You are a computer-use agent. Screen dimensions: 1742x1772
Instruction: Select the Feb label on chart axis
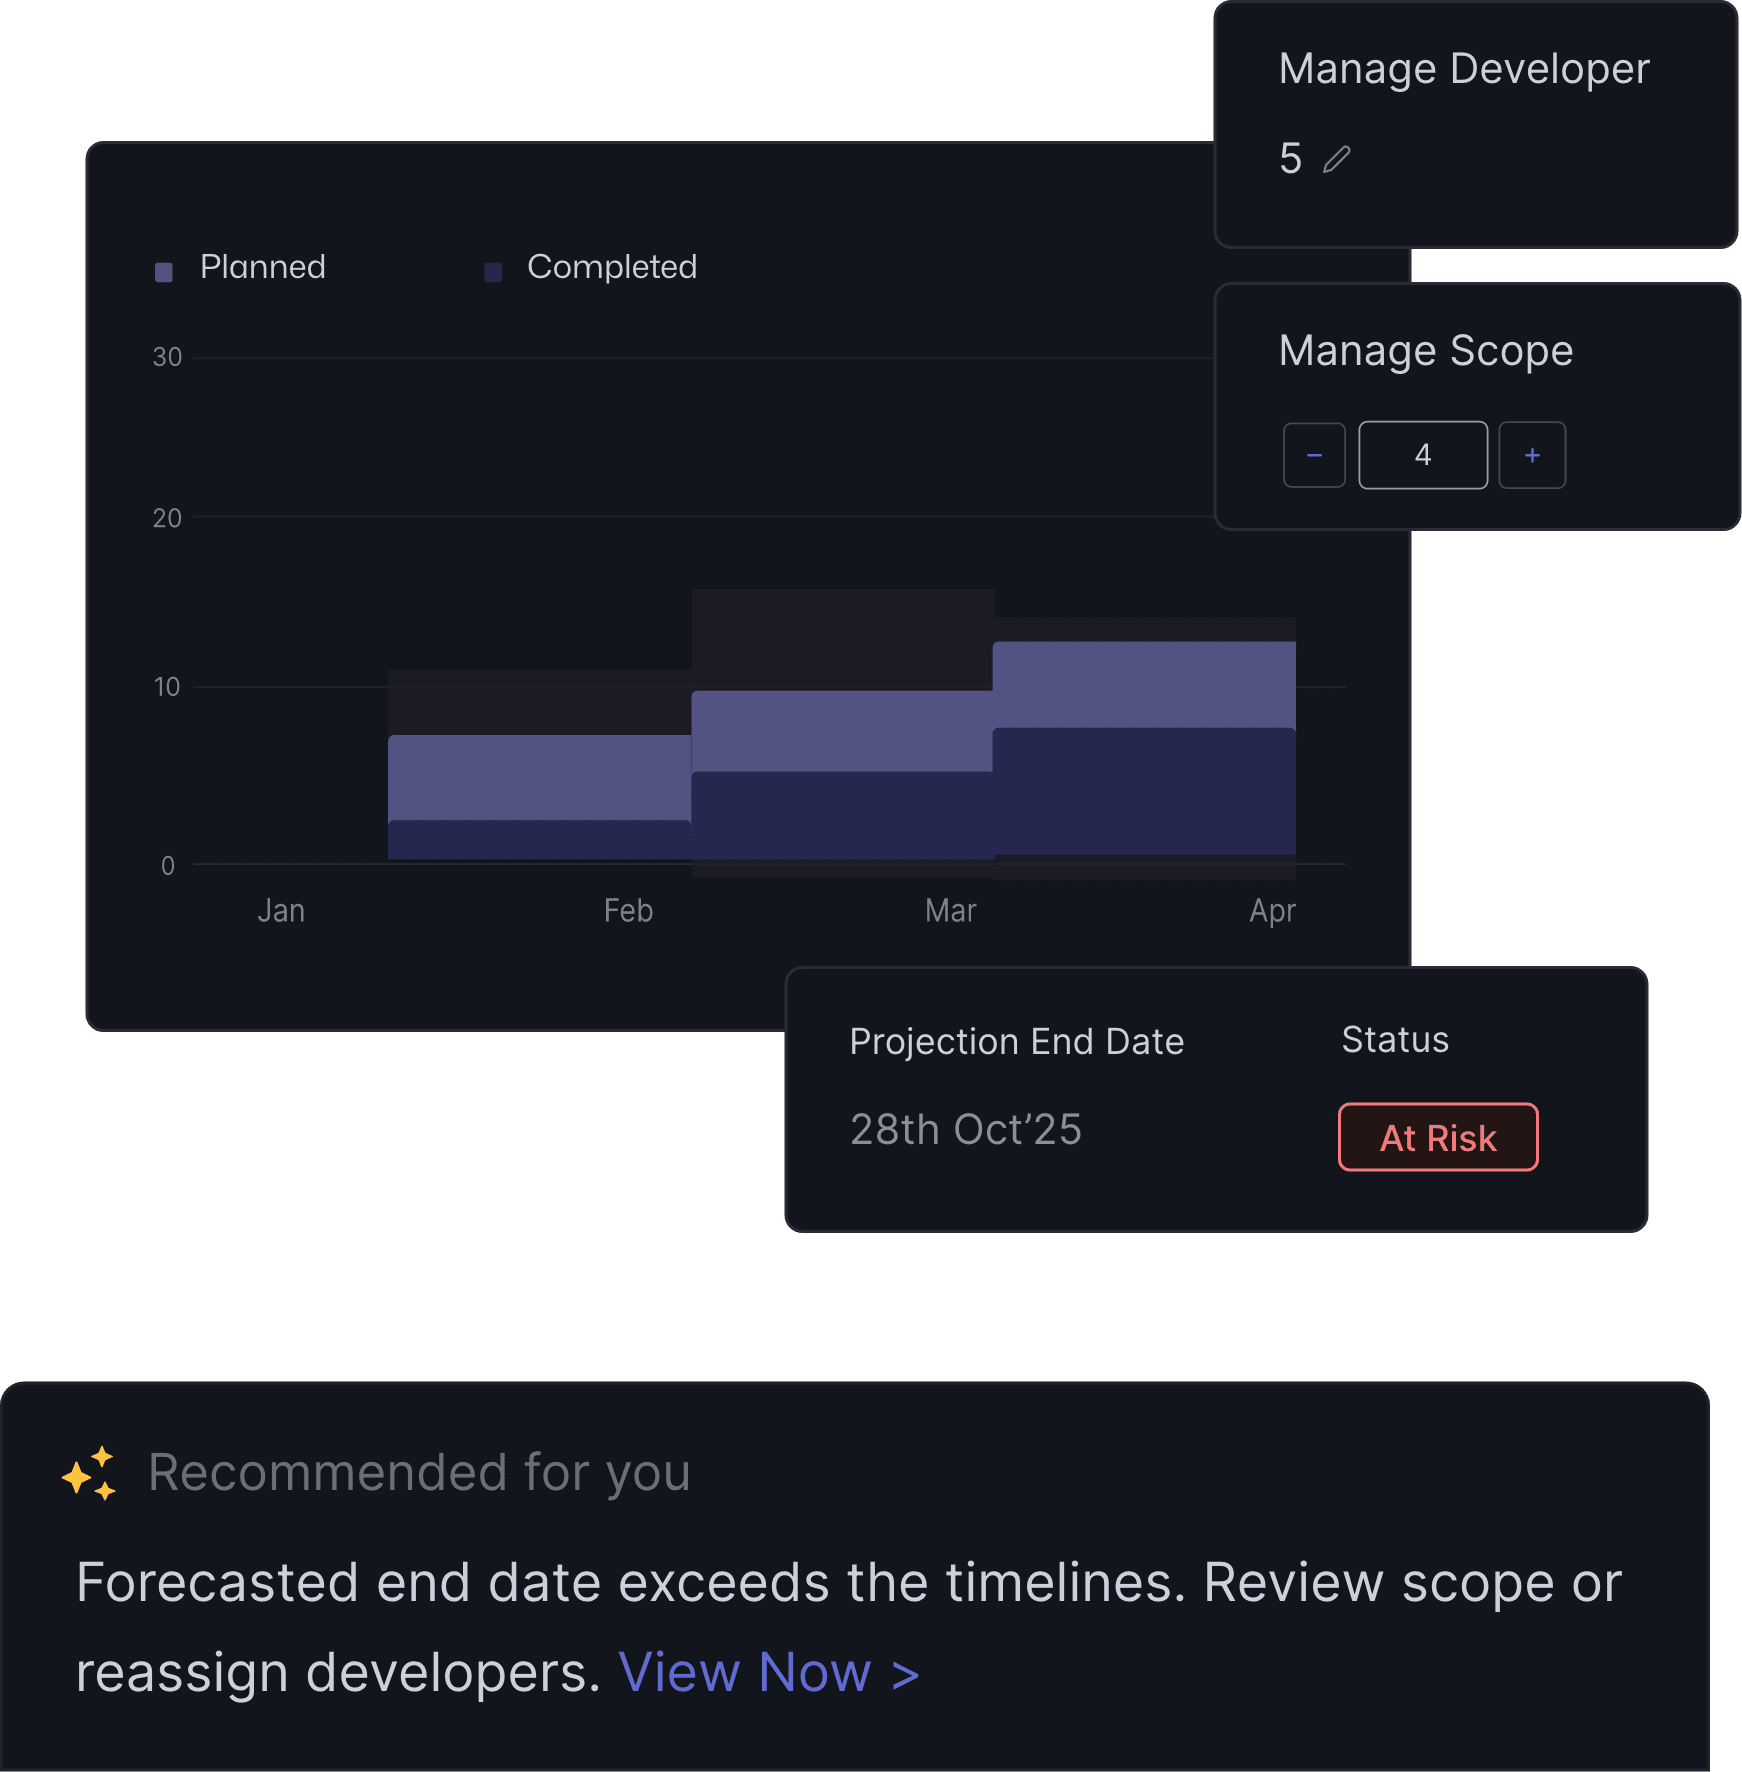point(628,911)
